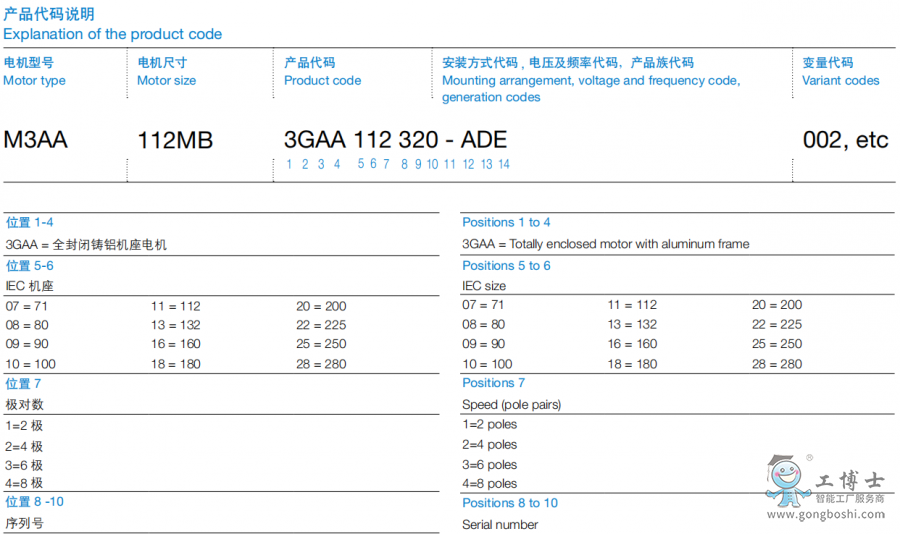
Task: Click the M3AA motor type value
Action: pyautogui.click(x=35, y=140)
